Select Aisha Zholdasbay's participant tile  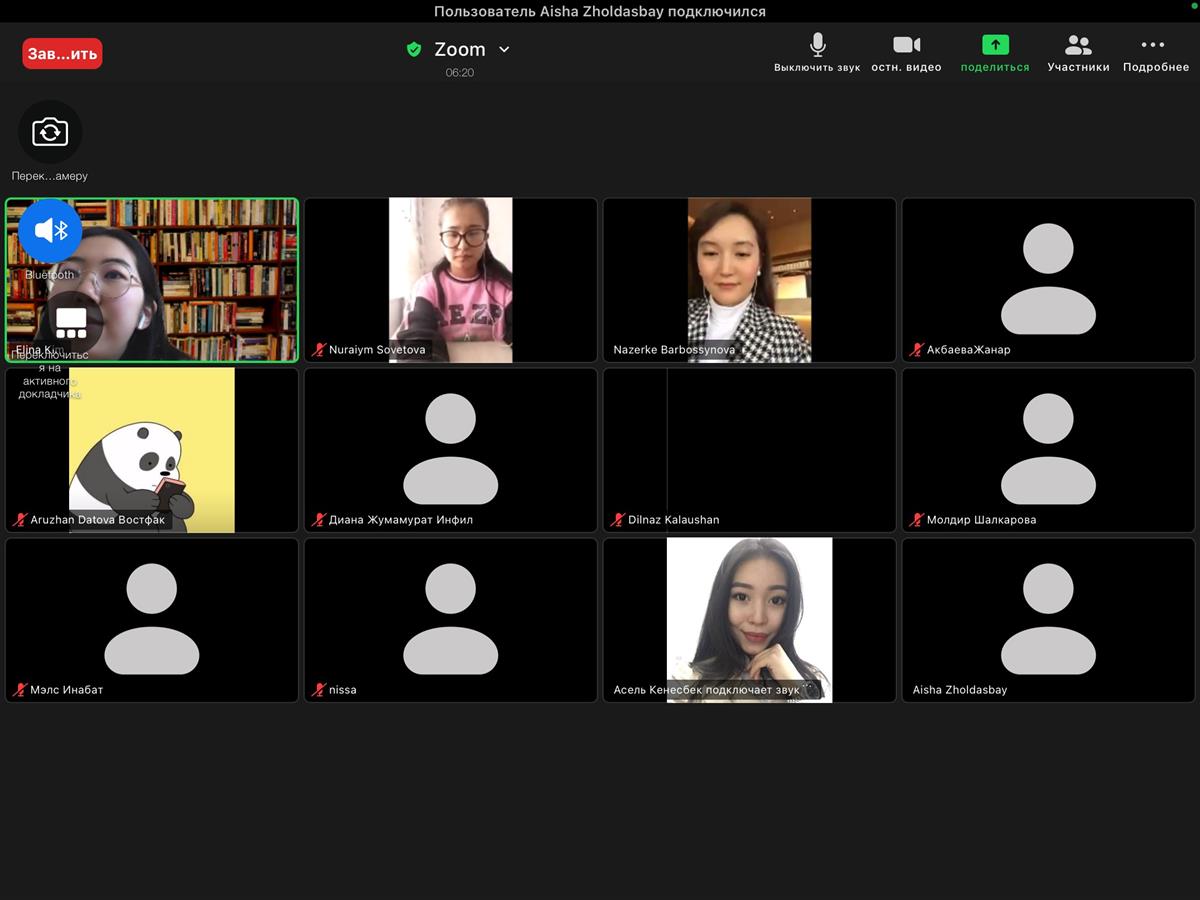1048,620
